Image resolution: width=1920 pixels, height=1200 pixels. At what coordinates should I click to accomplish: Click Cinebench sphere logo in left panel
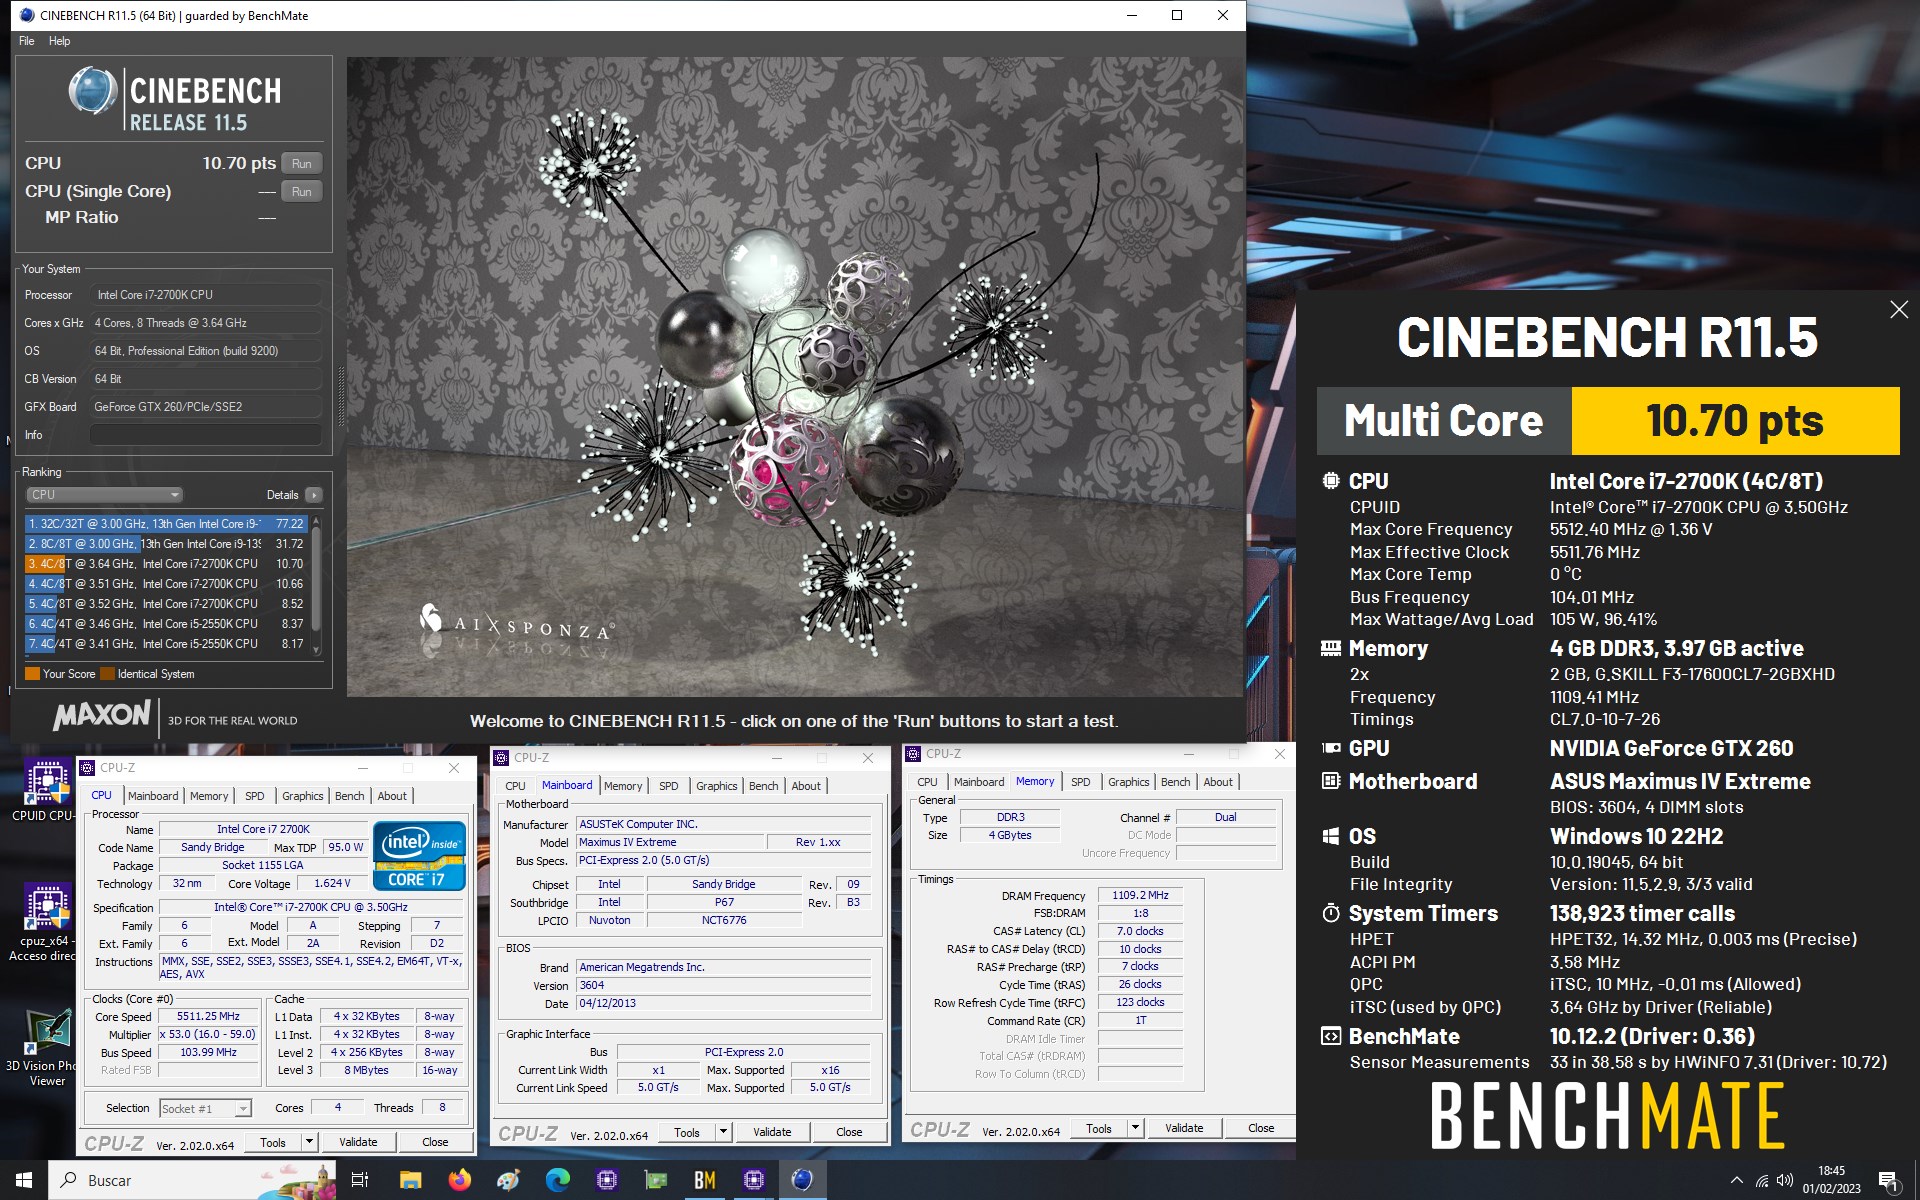[x=93, y=91]
